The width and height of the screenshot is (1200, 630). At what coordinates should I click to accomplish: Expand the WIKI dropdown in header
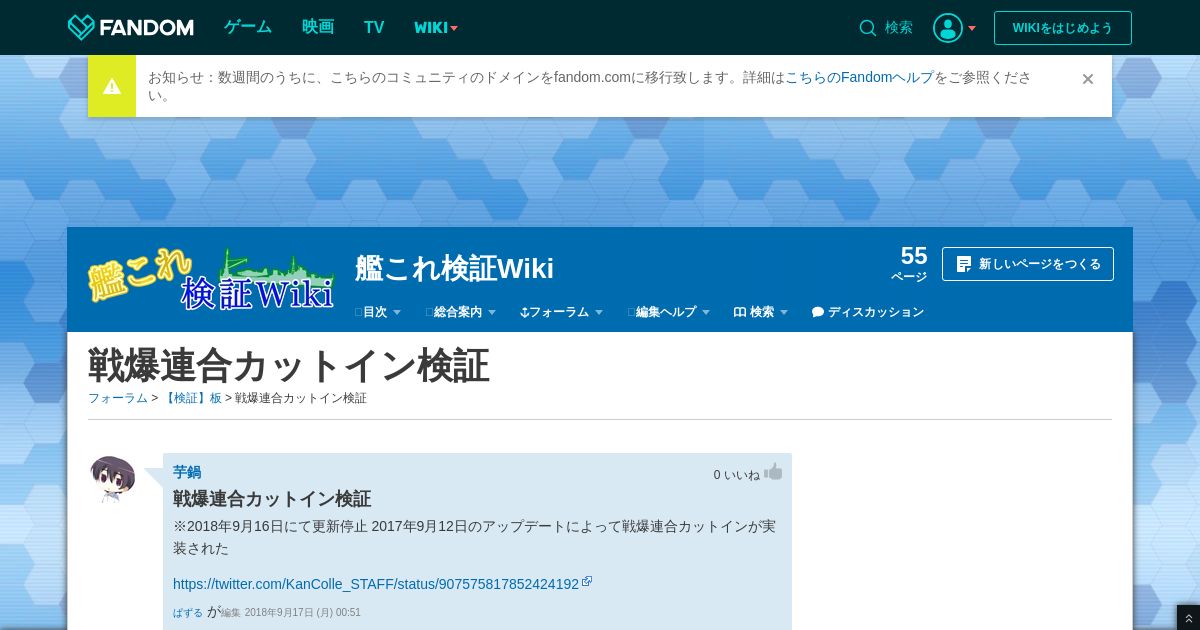(x=436, y=28)
